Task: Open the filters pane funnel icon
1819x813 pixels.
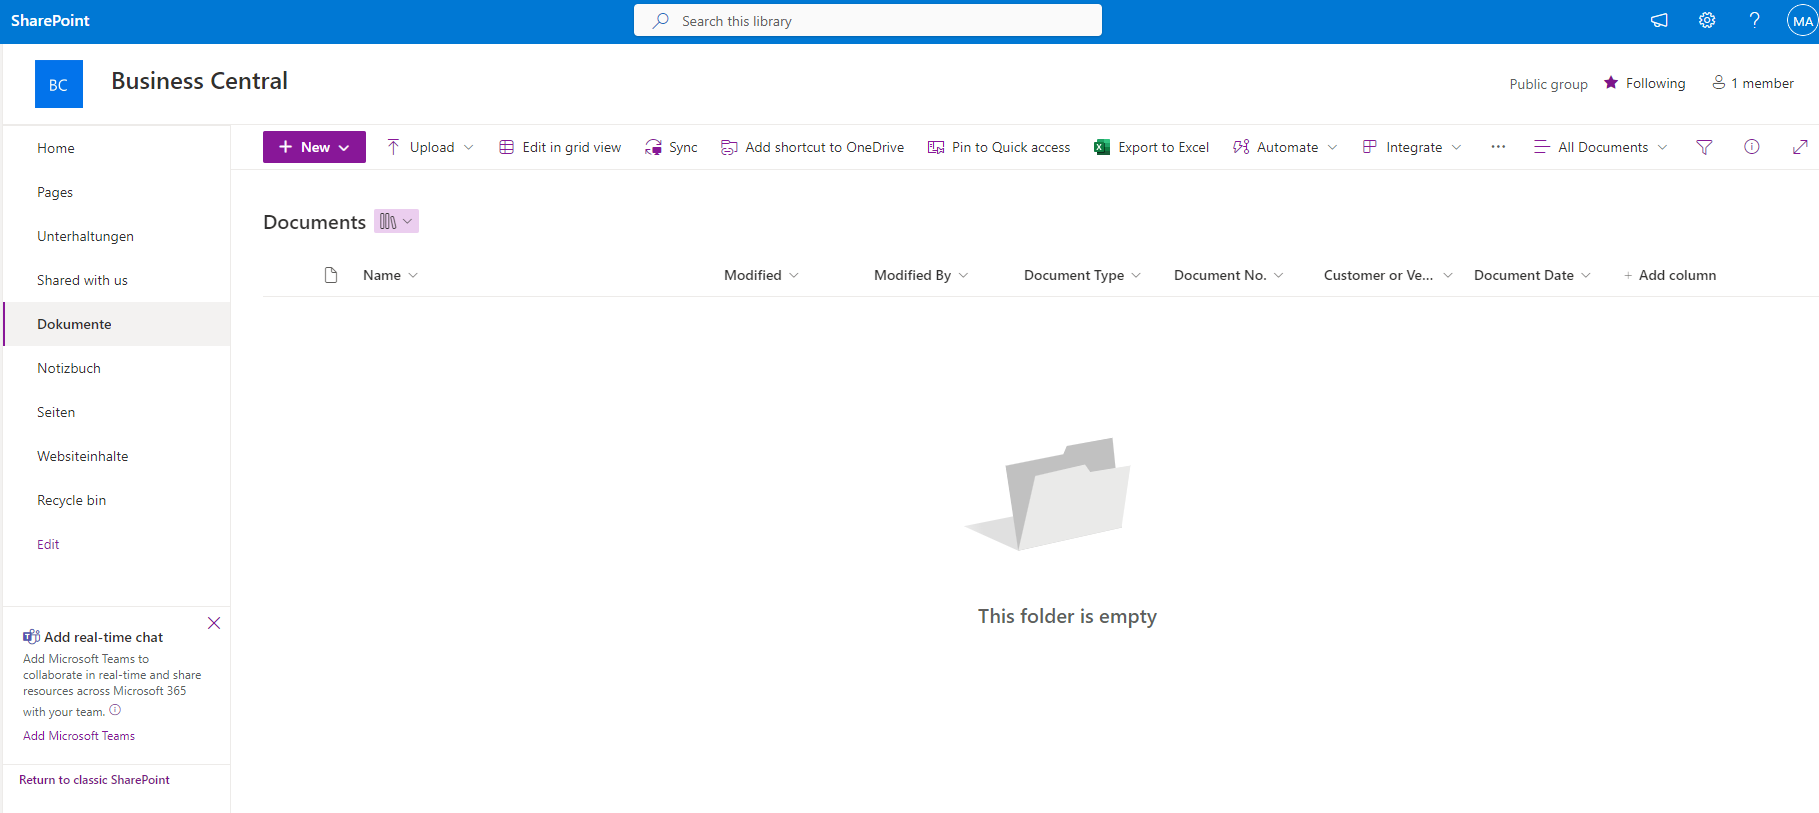Action: pos(1704,147)
